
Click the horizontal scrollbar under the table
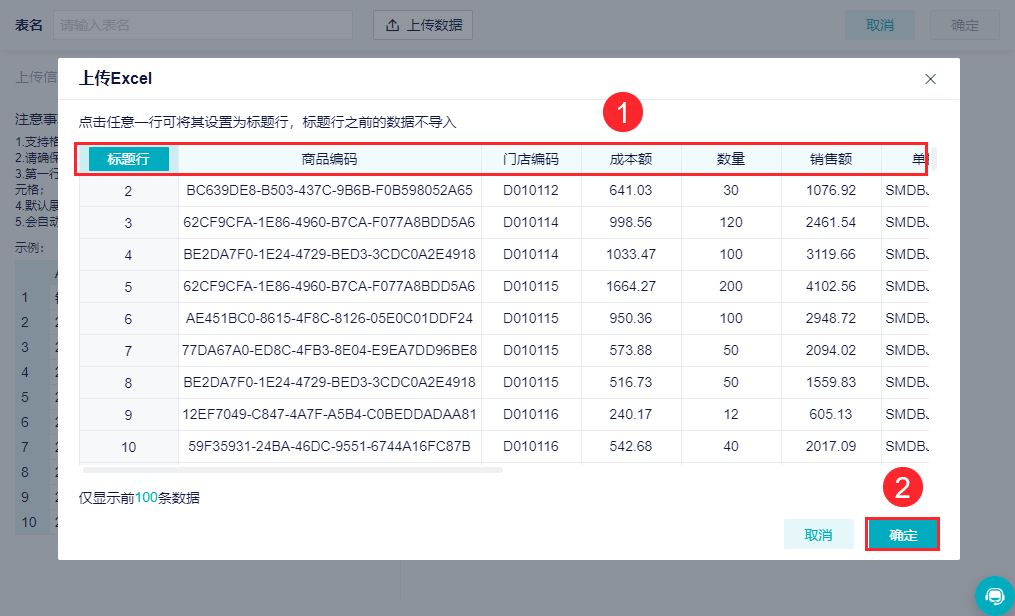293,470
